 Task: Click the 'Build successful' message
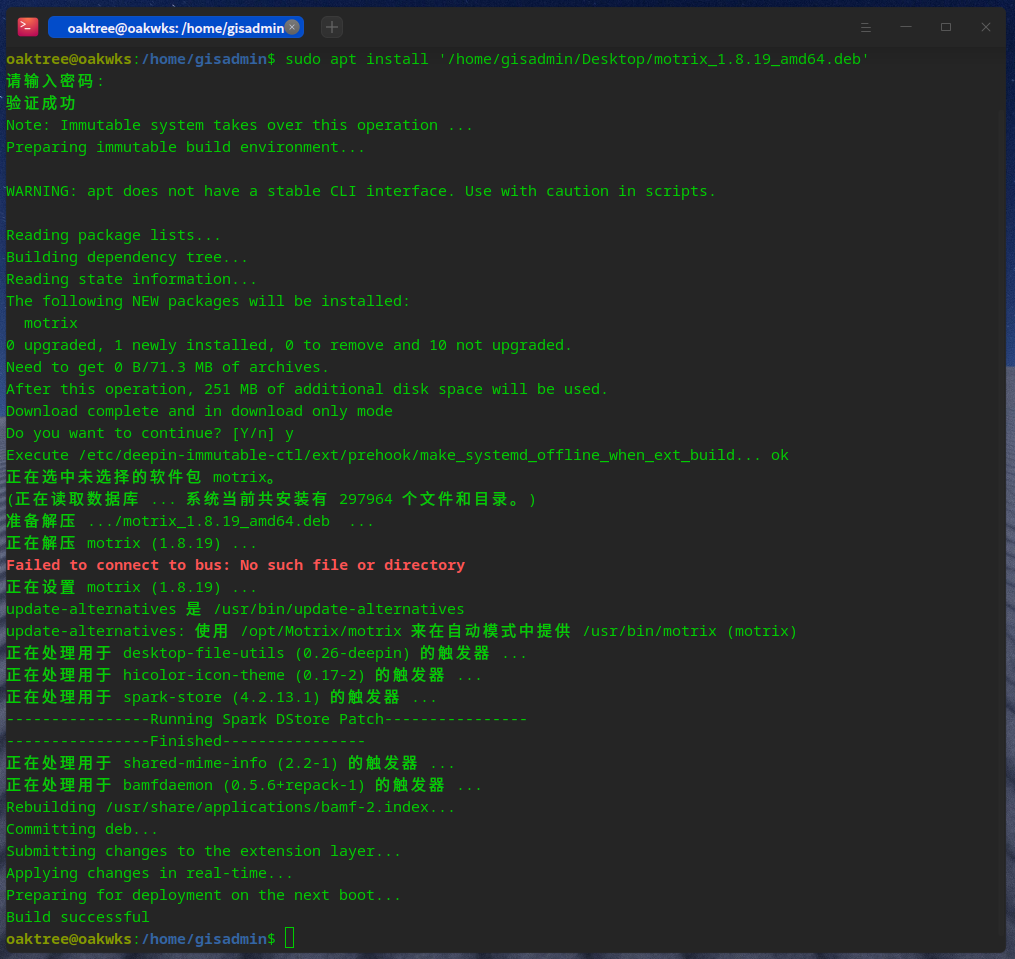tap(77, 916)
